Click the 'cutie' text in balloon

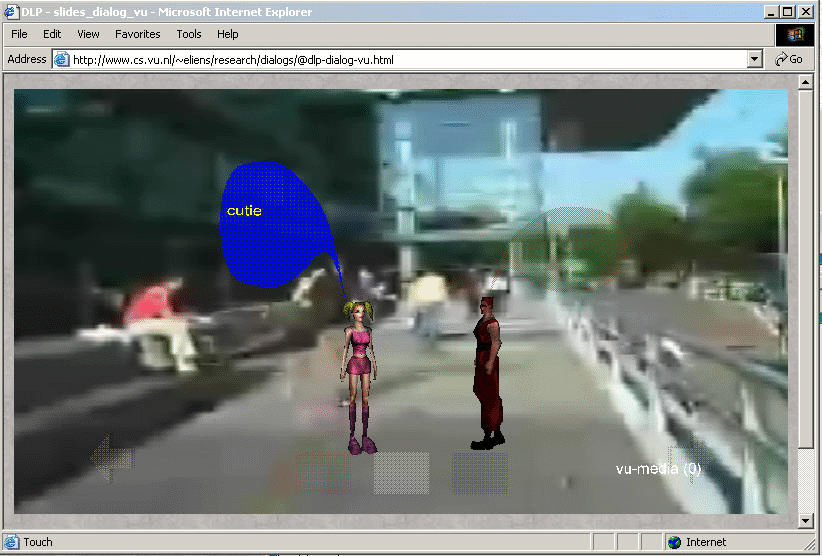click(x=244, y=211)
